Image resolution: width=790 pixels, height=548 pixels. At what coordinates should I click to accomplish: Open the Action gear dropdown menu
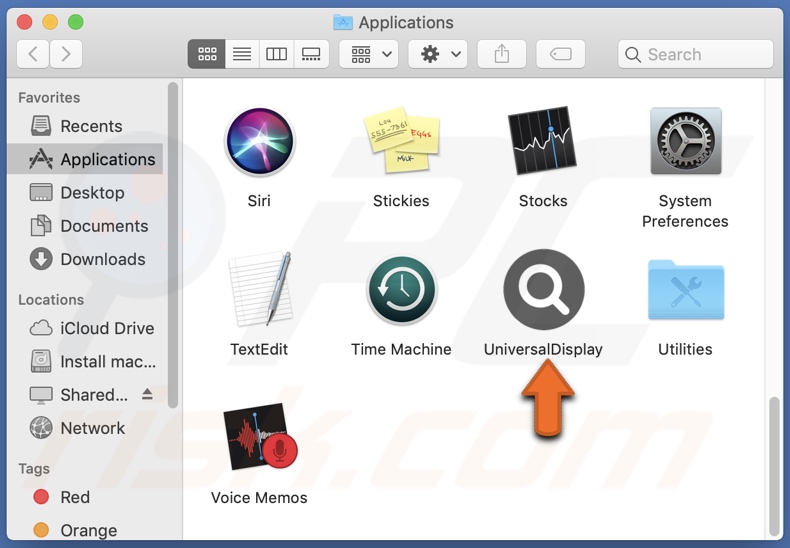click(x=437, y=54)
